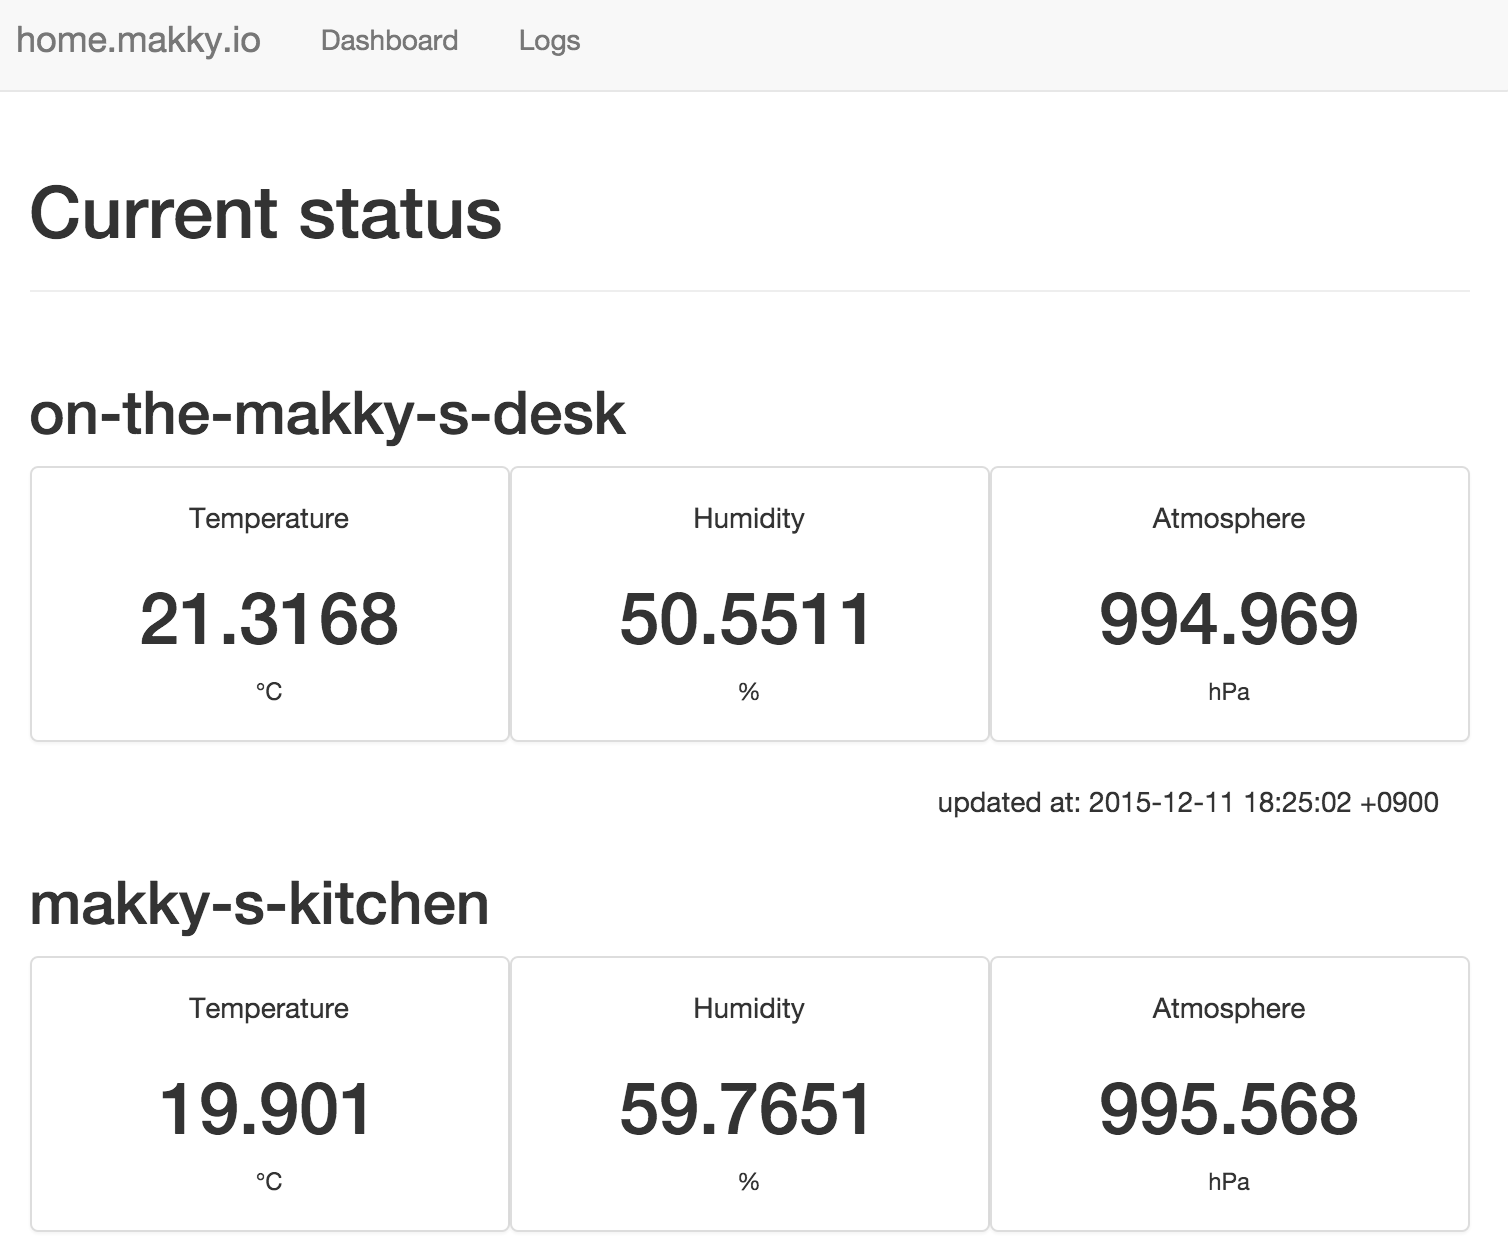Screen dimensions: 1508x1248
Task: Click the 21.3168 temperature value
Action: click(269, 619)
